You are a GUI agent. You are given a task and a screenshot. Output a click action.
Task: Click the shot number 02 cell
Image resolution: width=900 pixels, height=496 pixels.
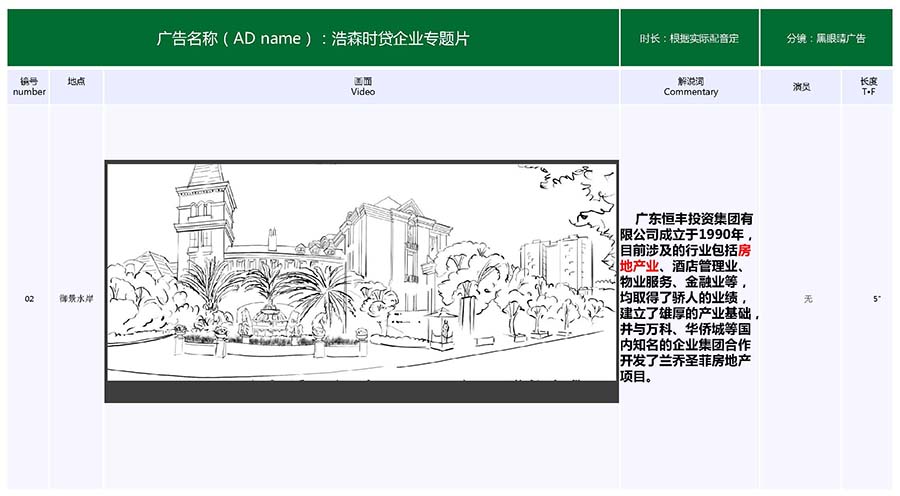tap(29, 298)
